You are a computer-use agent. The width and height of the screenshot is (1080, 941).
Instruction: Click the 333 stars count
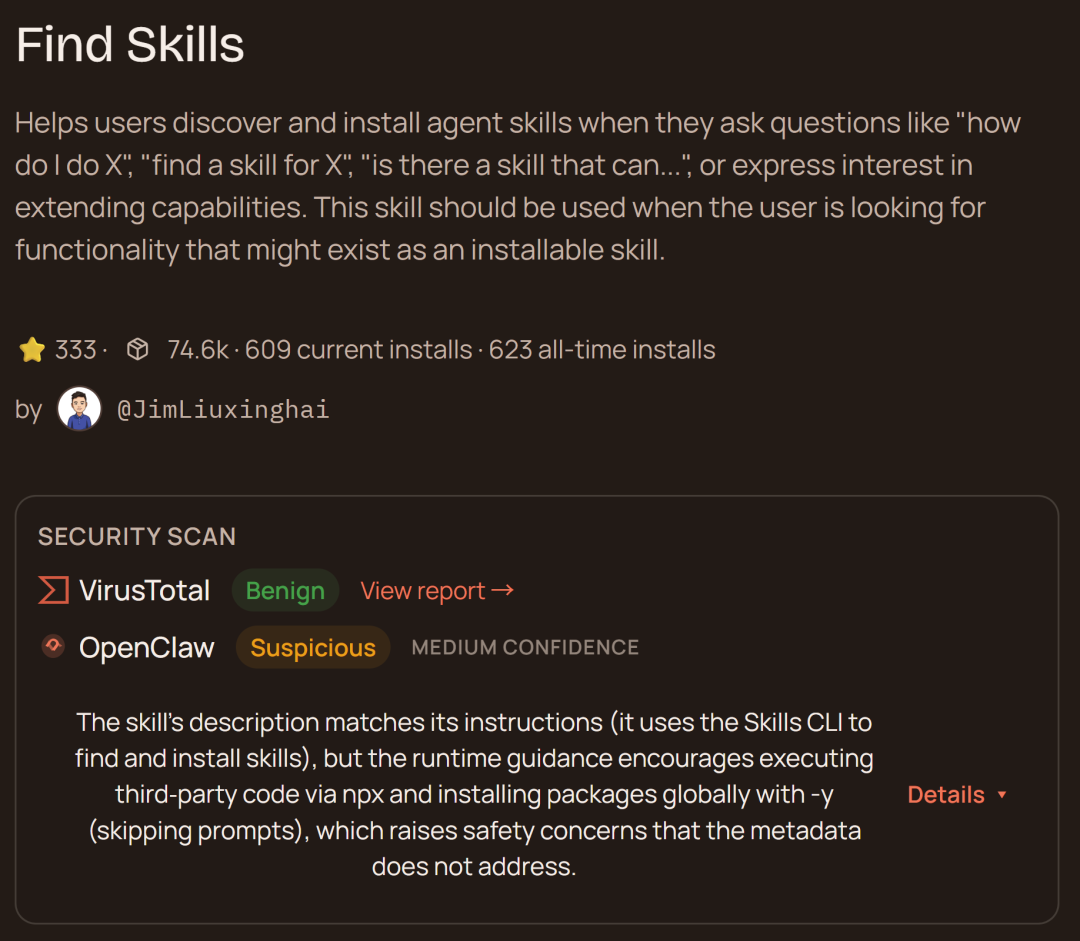(x=75, y=350)
